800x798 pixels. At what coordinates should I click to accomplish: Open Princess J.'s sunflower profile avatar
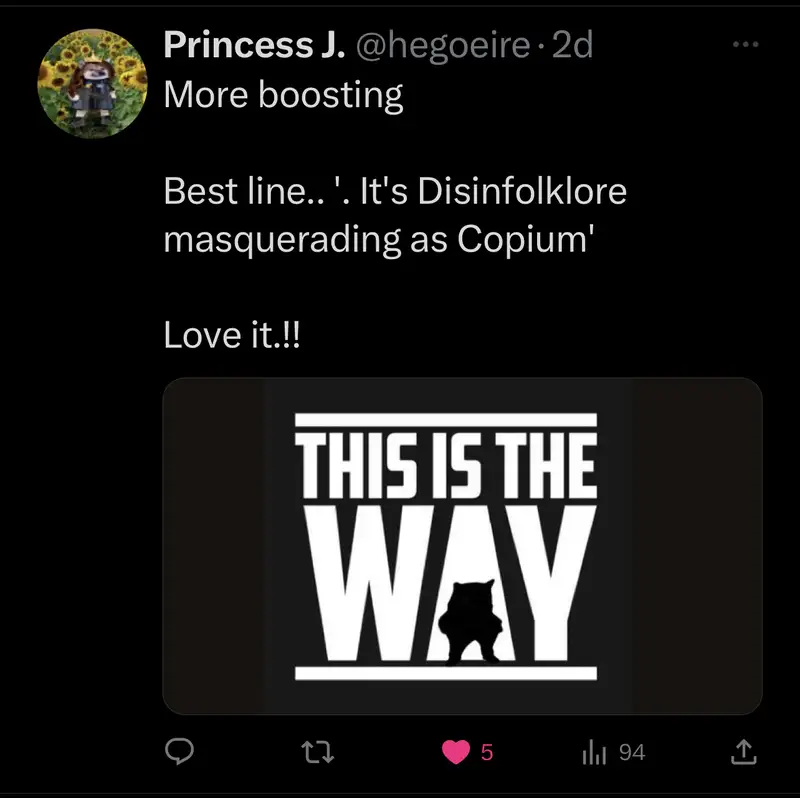(87, 84)
